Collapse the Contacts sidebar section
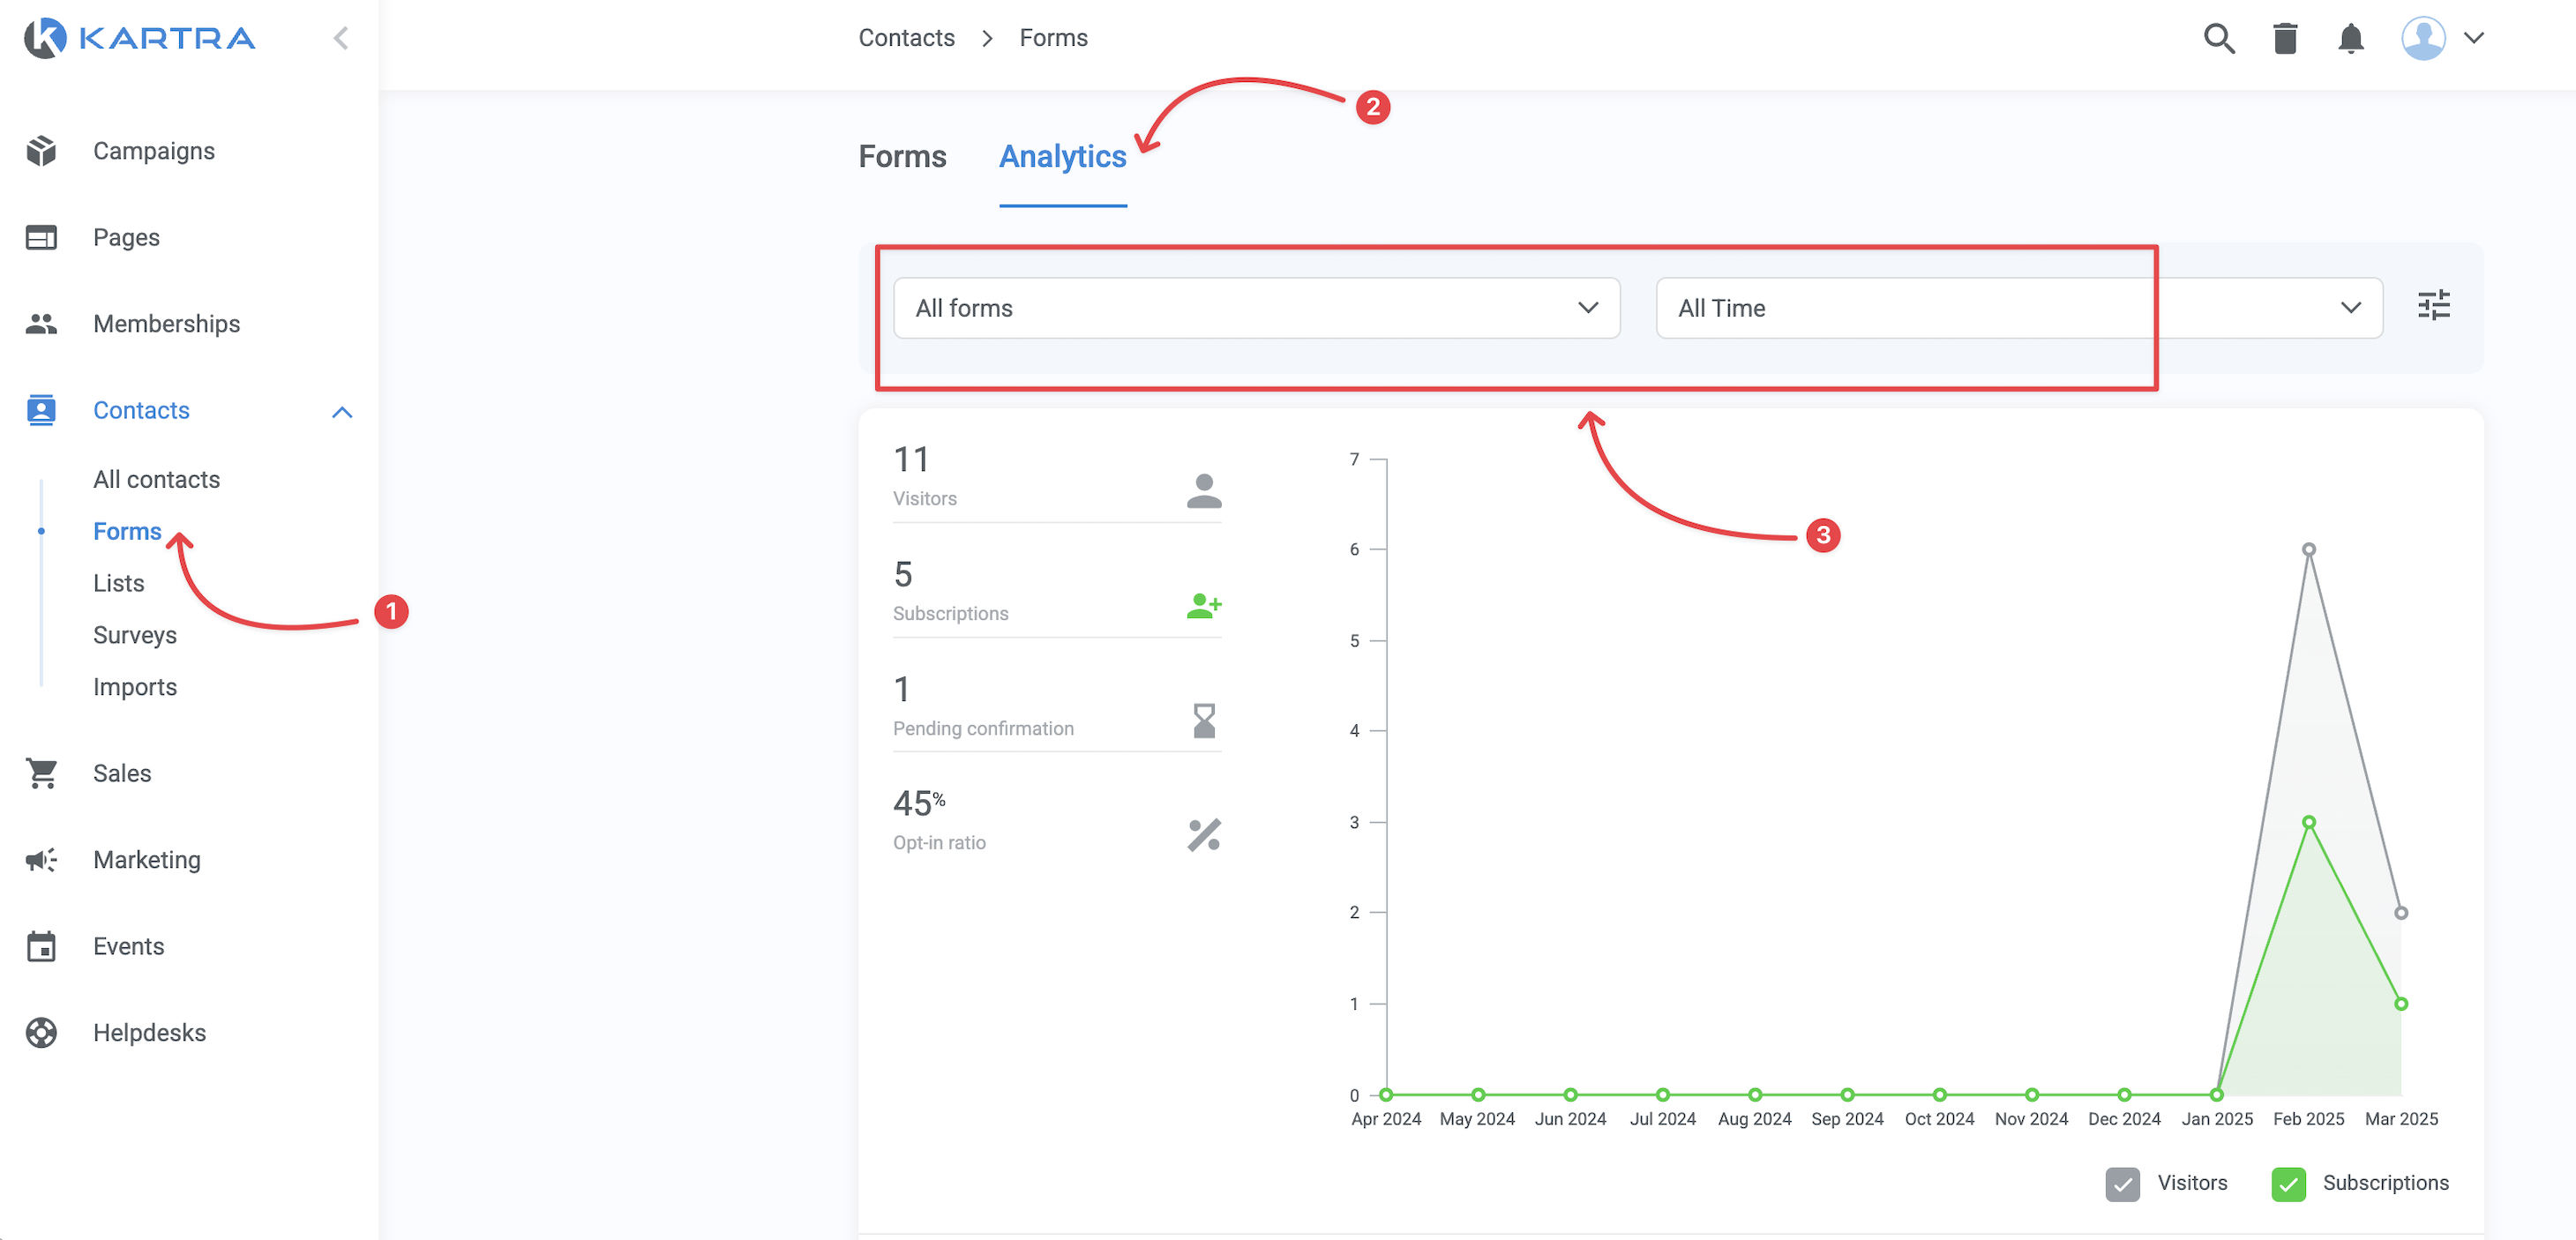Image resolution: width=2576 pixels, height=1240 pixels. point(342,411)
